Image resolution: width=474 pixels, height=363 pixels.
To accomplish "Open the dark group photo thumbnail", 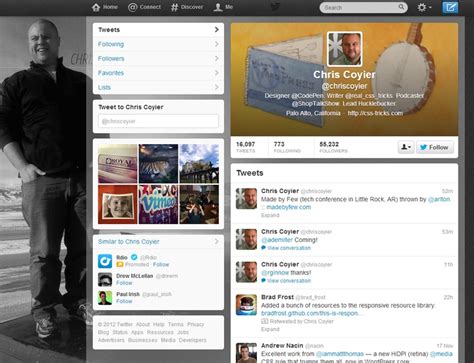I will point(199,204).
